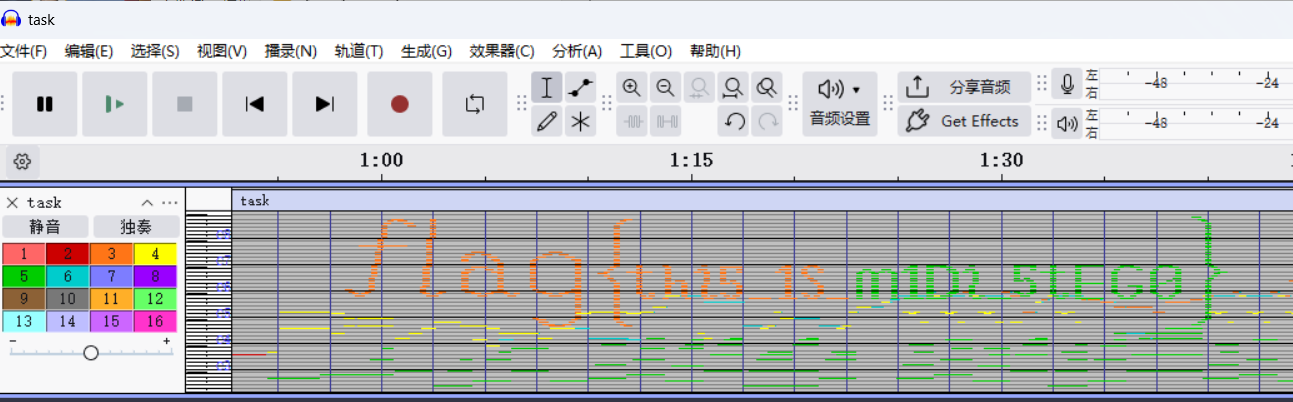Image resolution: width=1293 pixels, height=402 pixels.
Task: Select the asterisk Multi-tool
Action: (x=580, y=122)
